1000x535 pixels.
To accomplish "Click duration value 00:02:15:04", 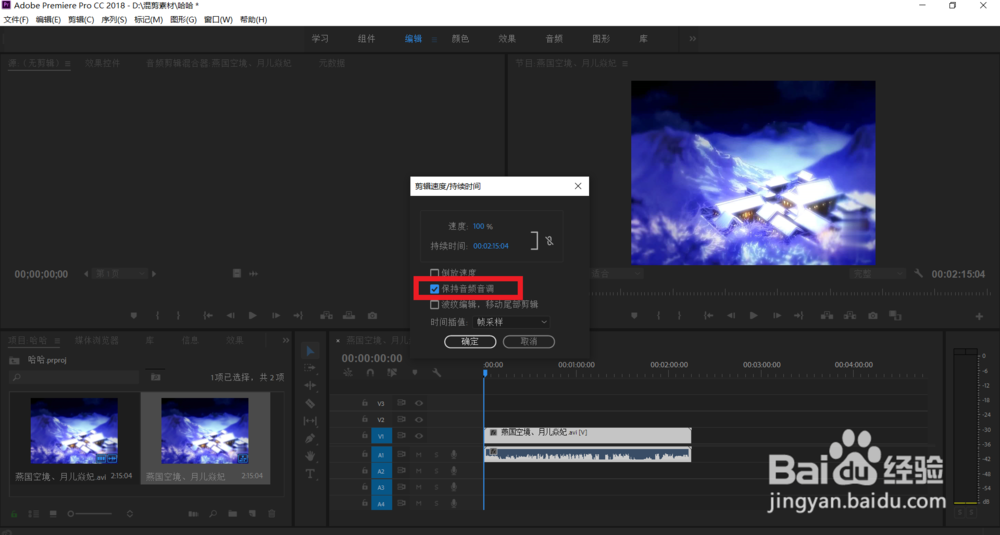I will tap(491, 246).
